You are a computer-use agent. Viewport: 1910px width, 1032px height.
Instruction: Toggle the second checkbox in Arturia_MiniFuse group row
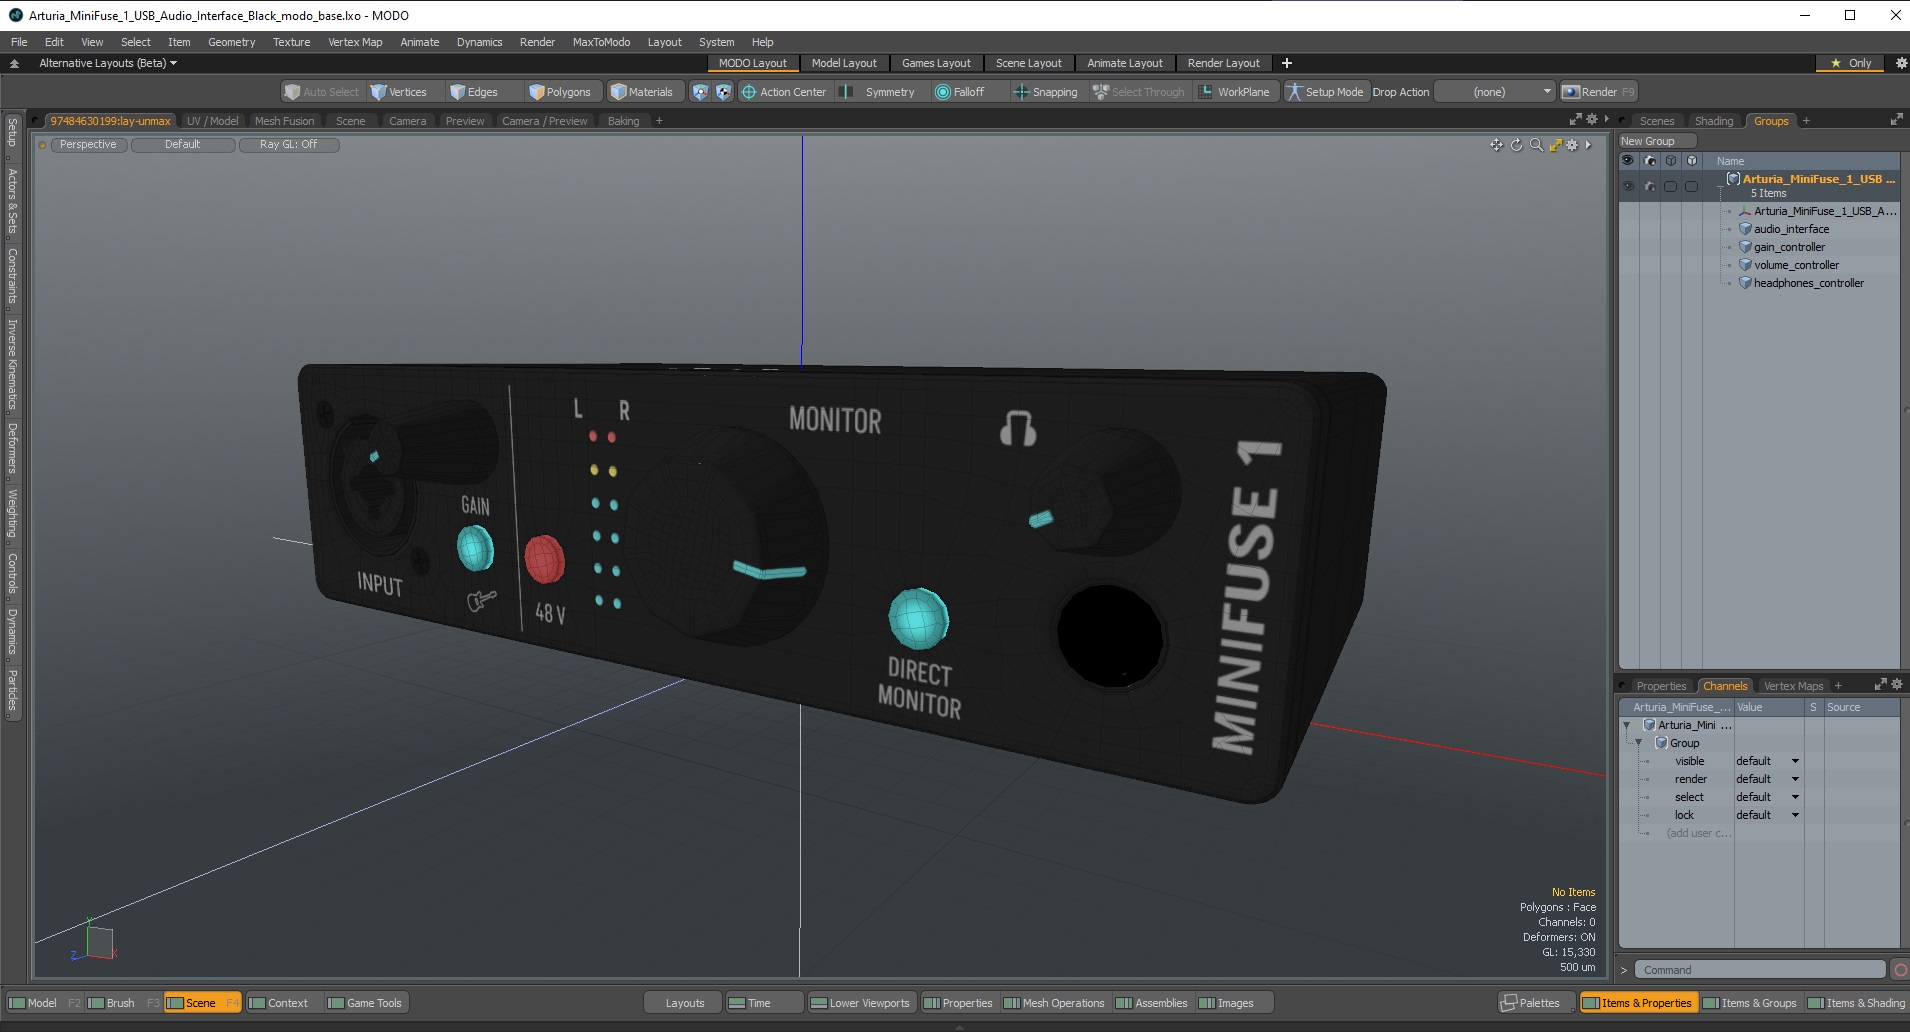[x=1691, y=186]
